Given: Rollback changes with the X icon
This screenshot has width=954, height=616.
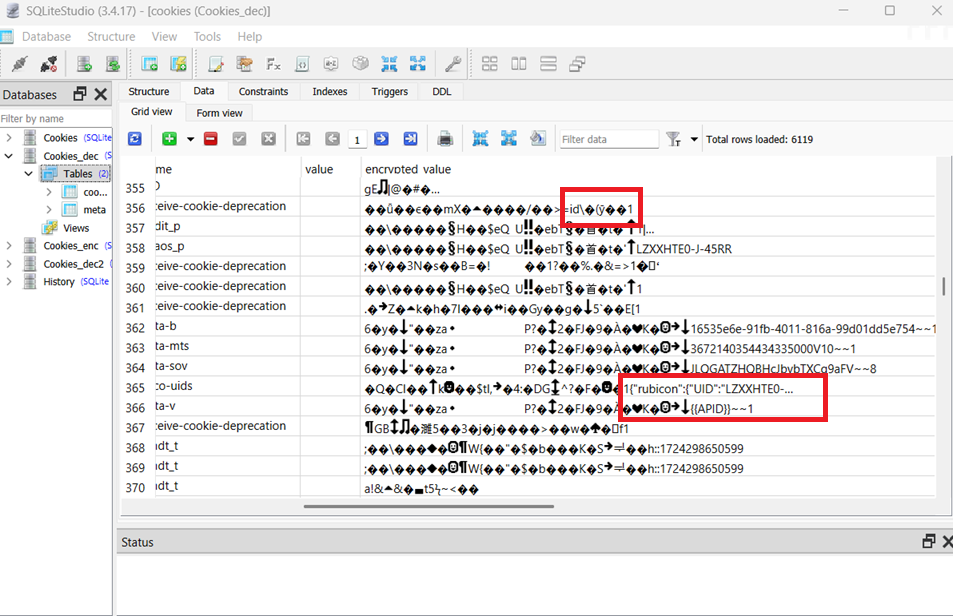Looking at the screenshot, I should (x=268, y=139).
